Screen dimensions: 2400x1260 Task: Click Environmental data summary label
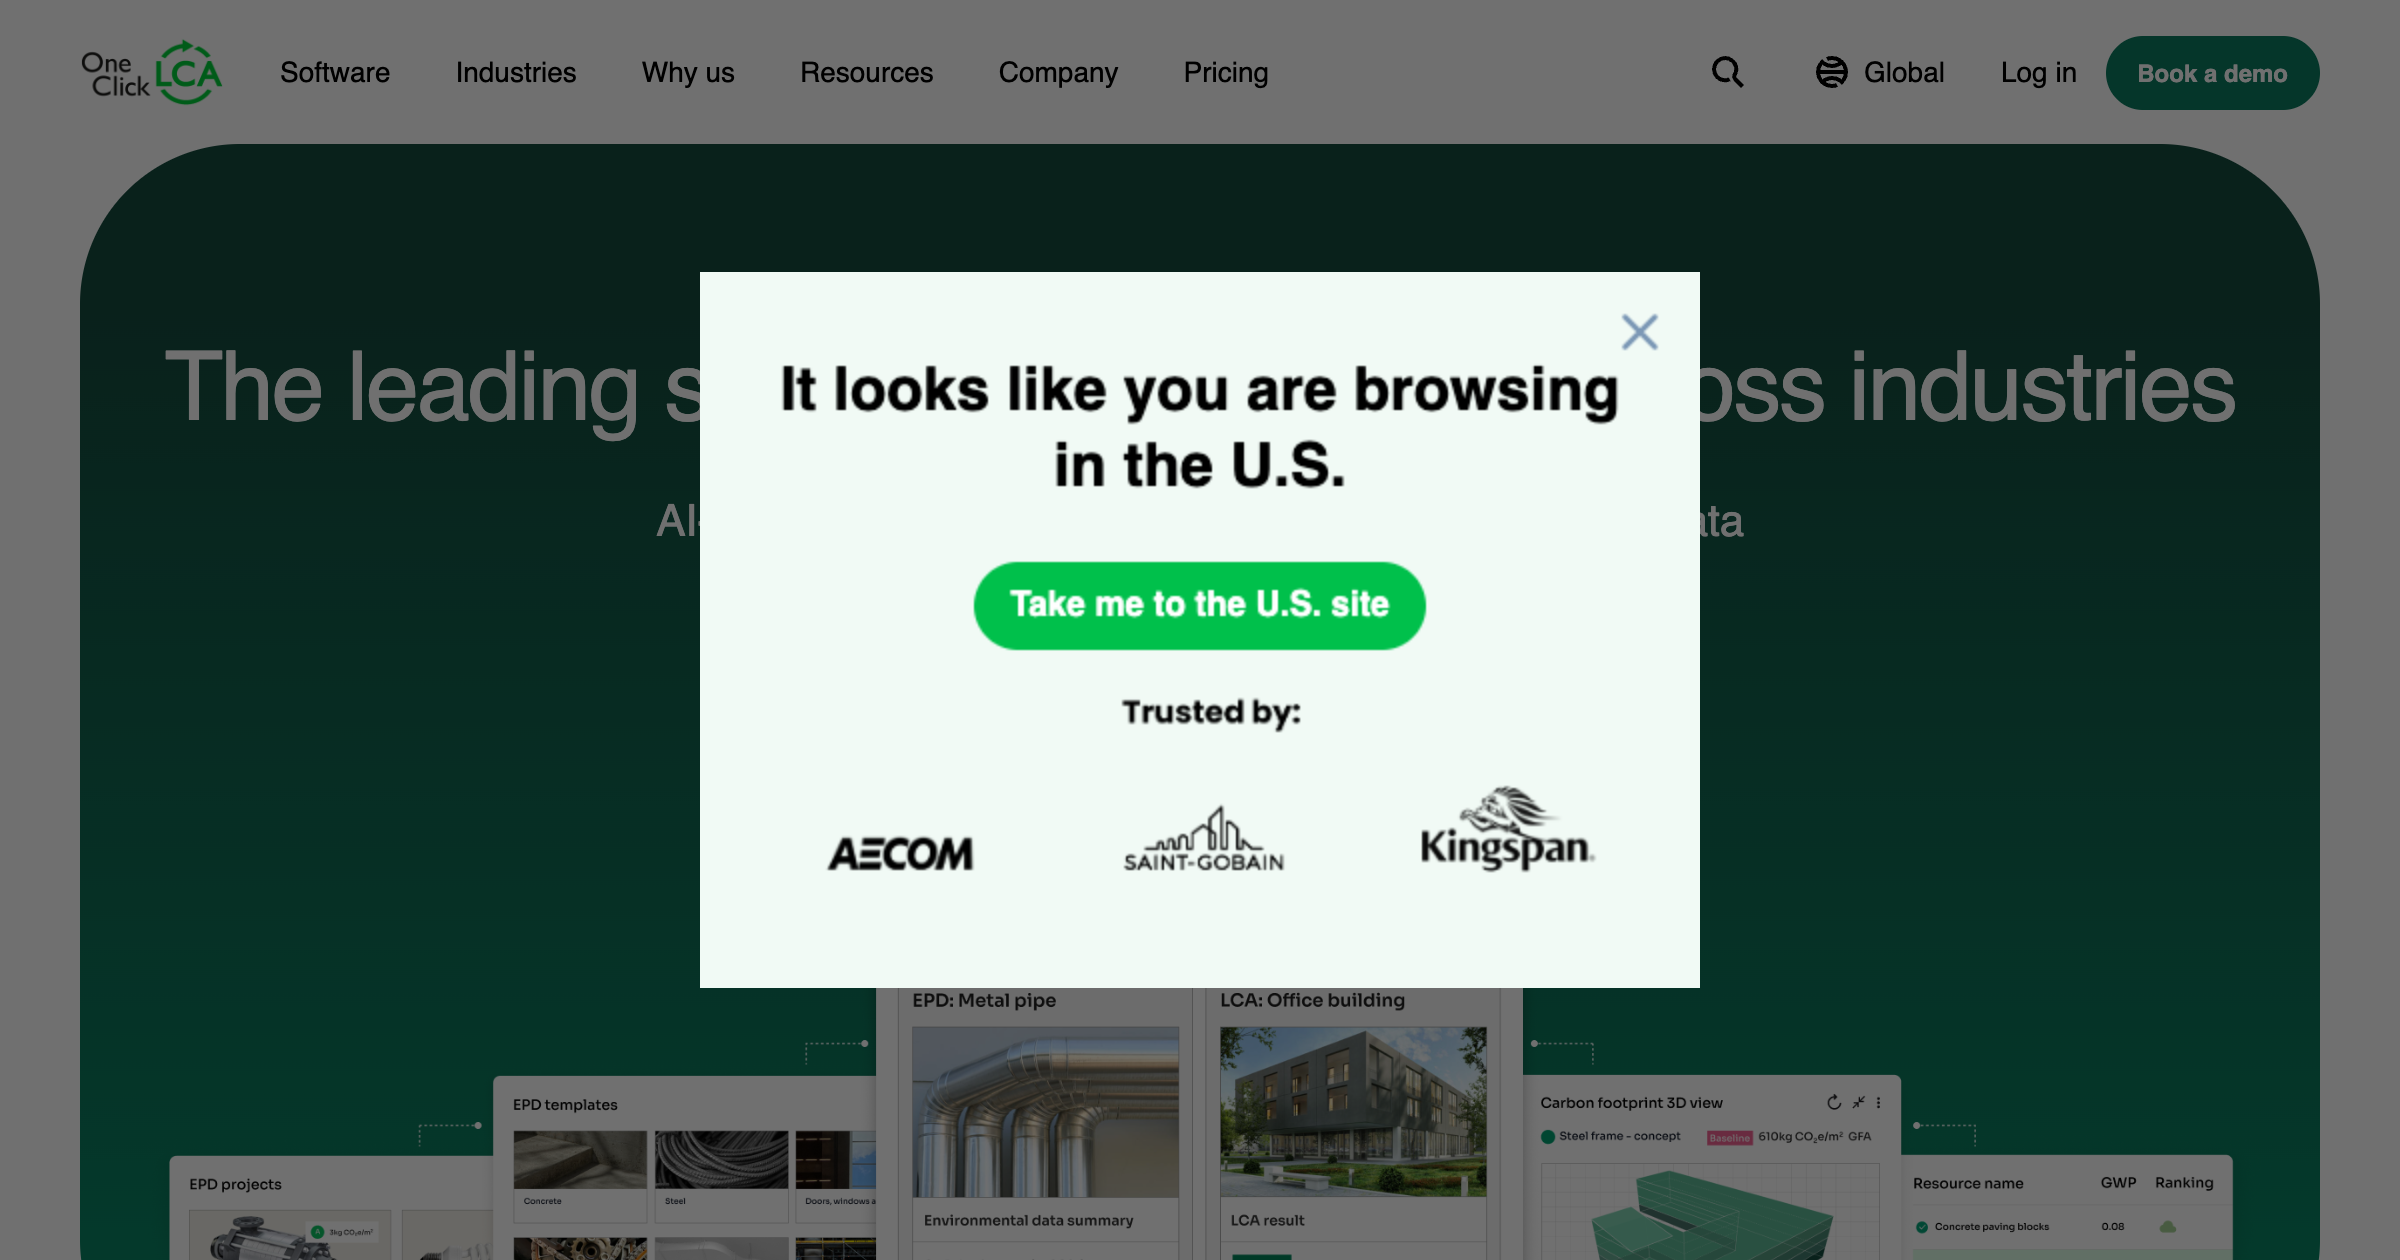click(x=1028, y=1220)
